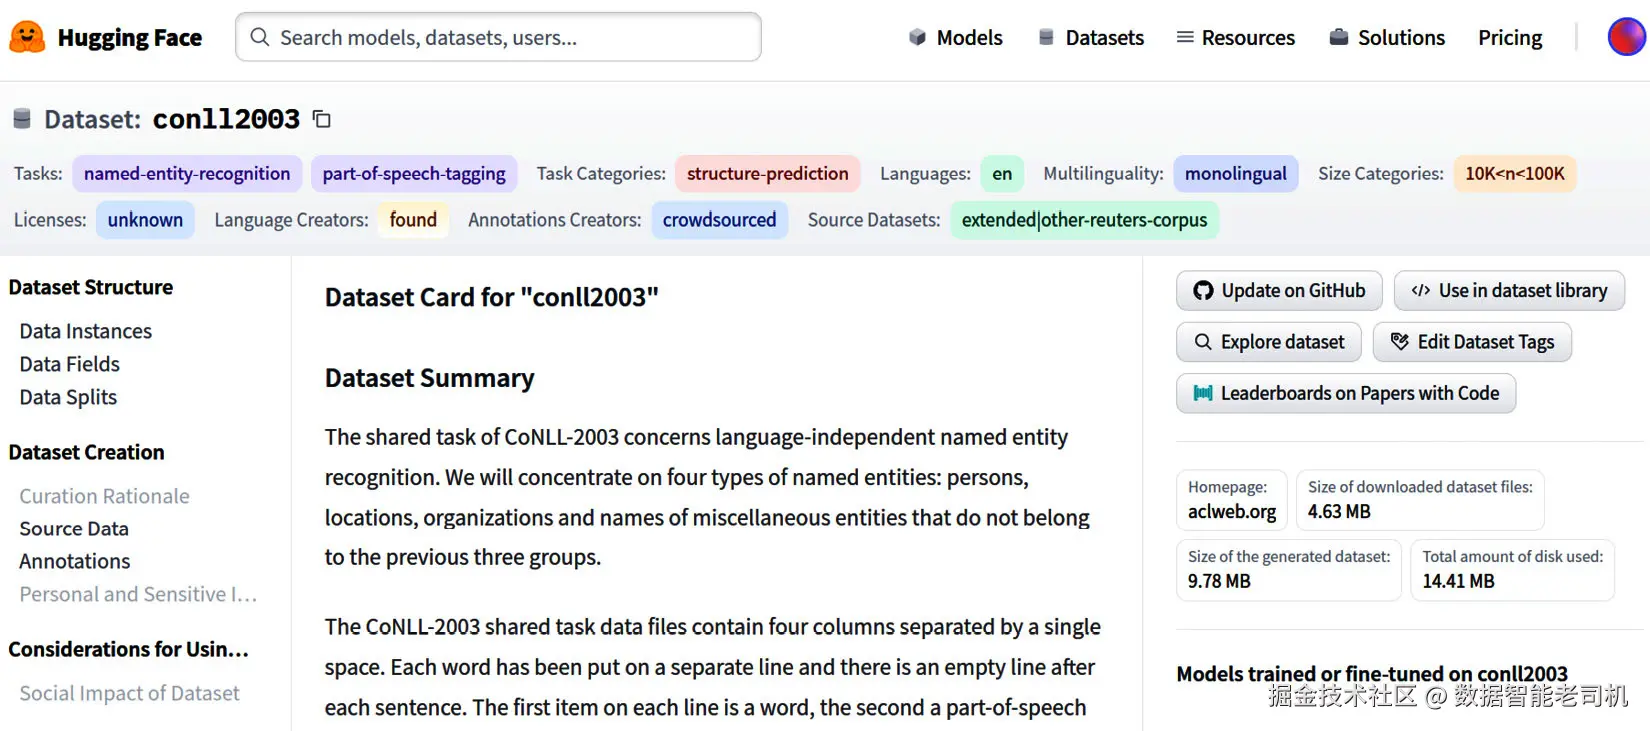Select the named-entity-recognition task tag
1650x731 pixels.
187,174
